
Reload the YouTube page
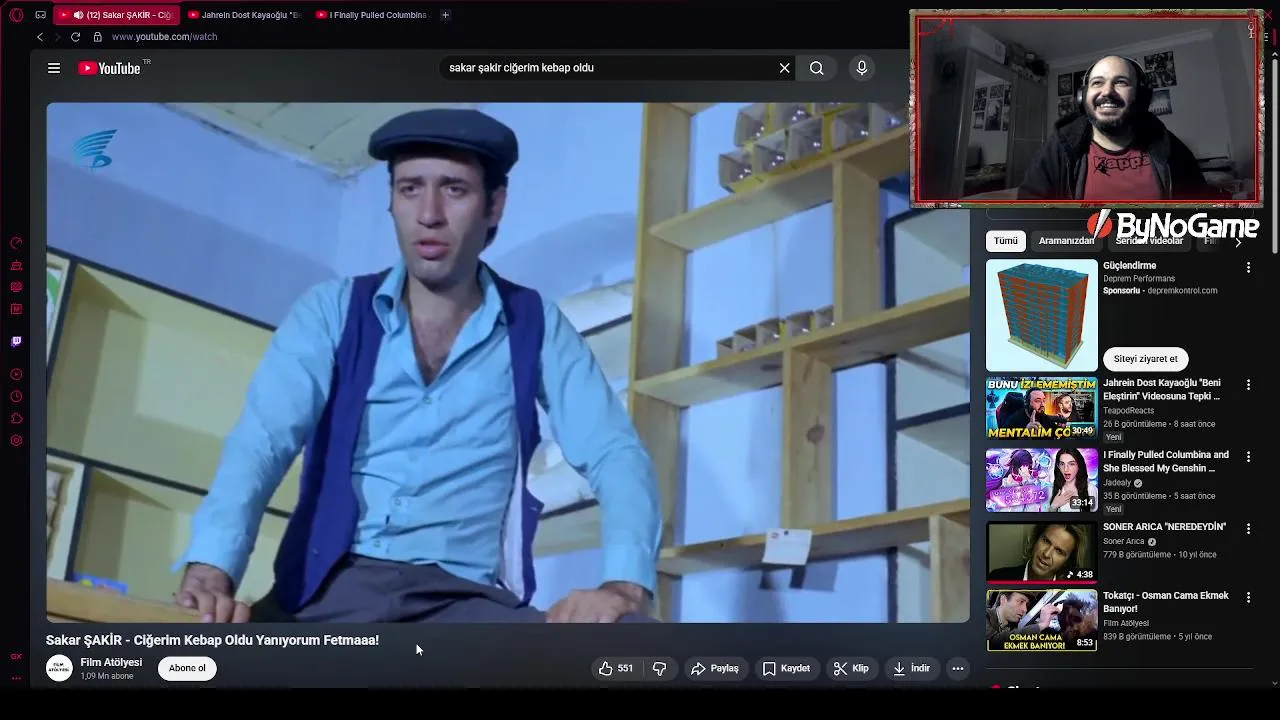pos(75,37)
